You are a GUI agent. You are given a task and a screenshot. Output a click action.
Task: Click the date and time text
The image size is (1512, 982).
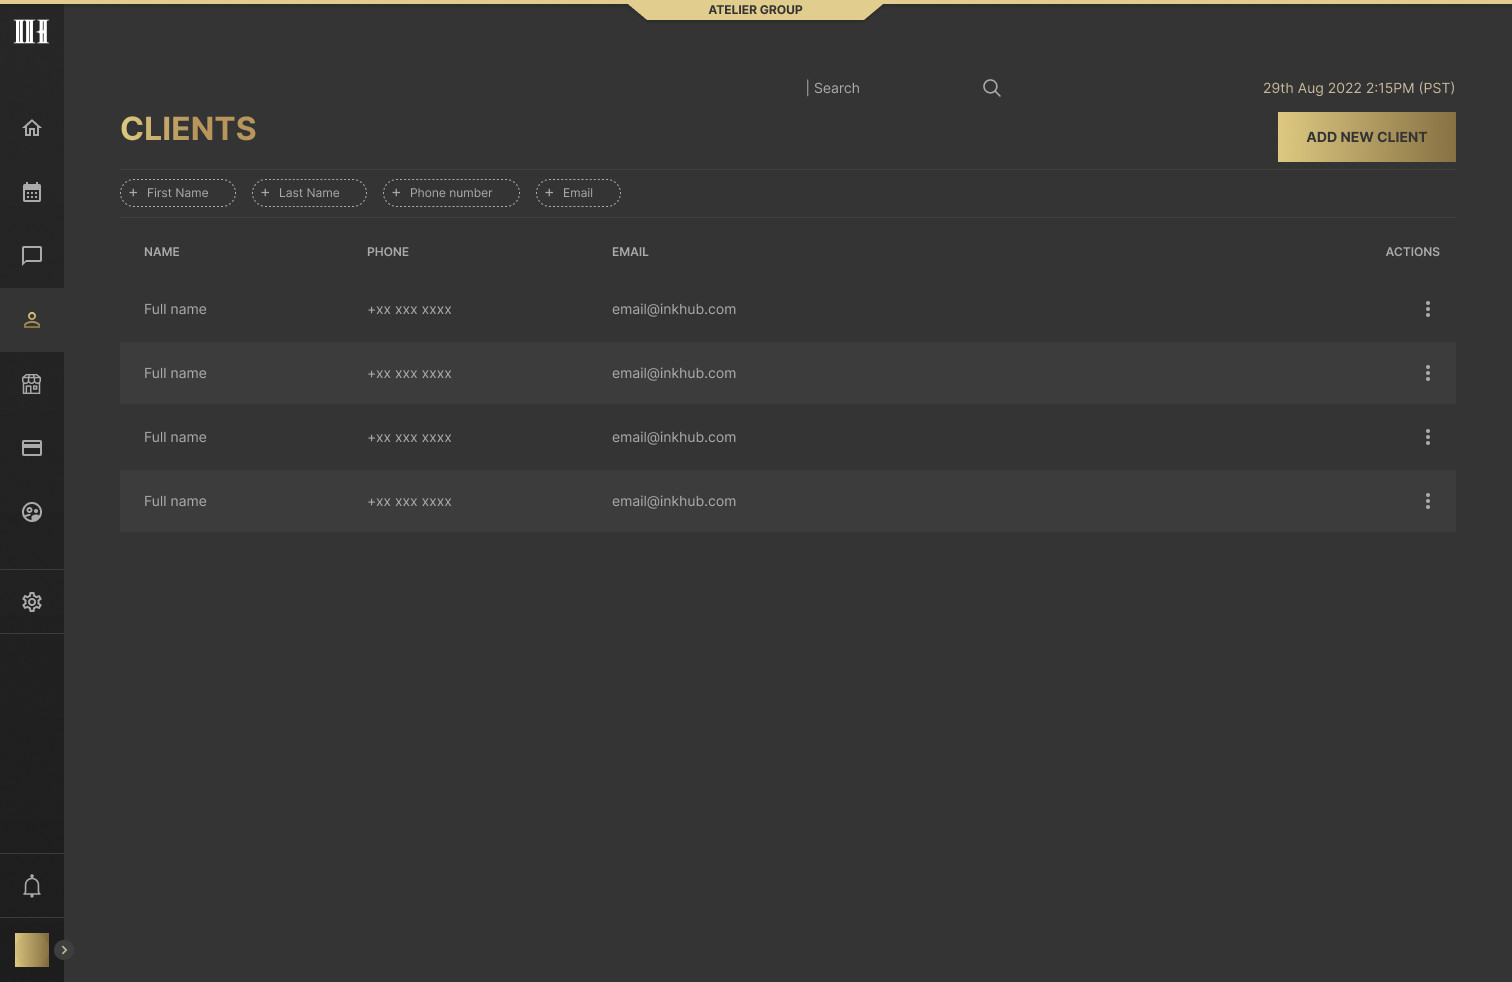pos(1359,88)
